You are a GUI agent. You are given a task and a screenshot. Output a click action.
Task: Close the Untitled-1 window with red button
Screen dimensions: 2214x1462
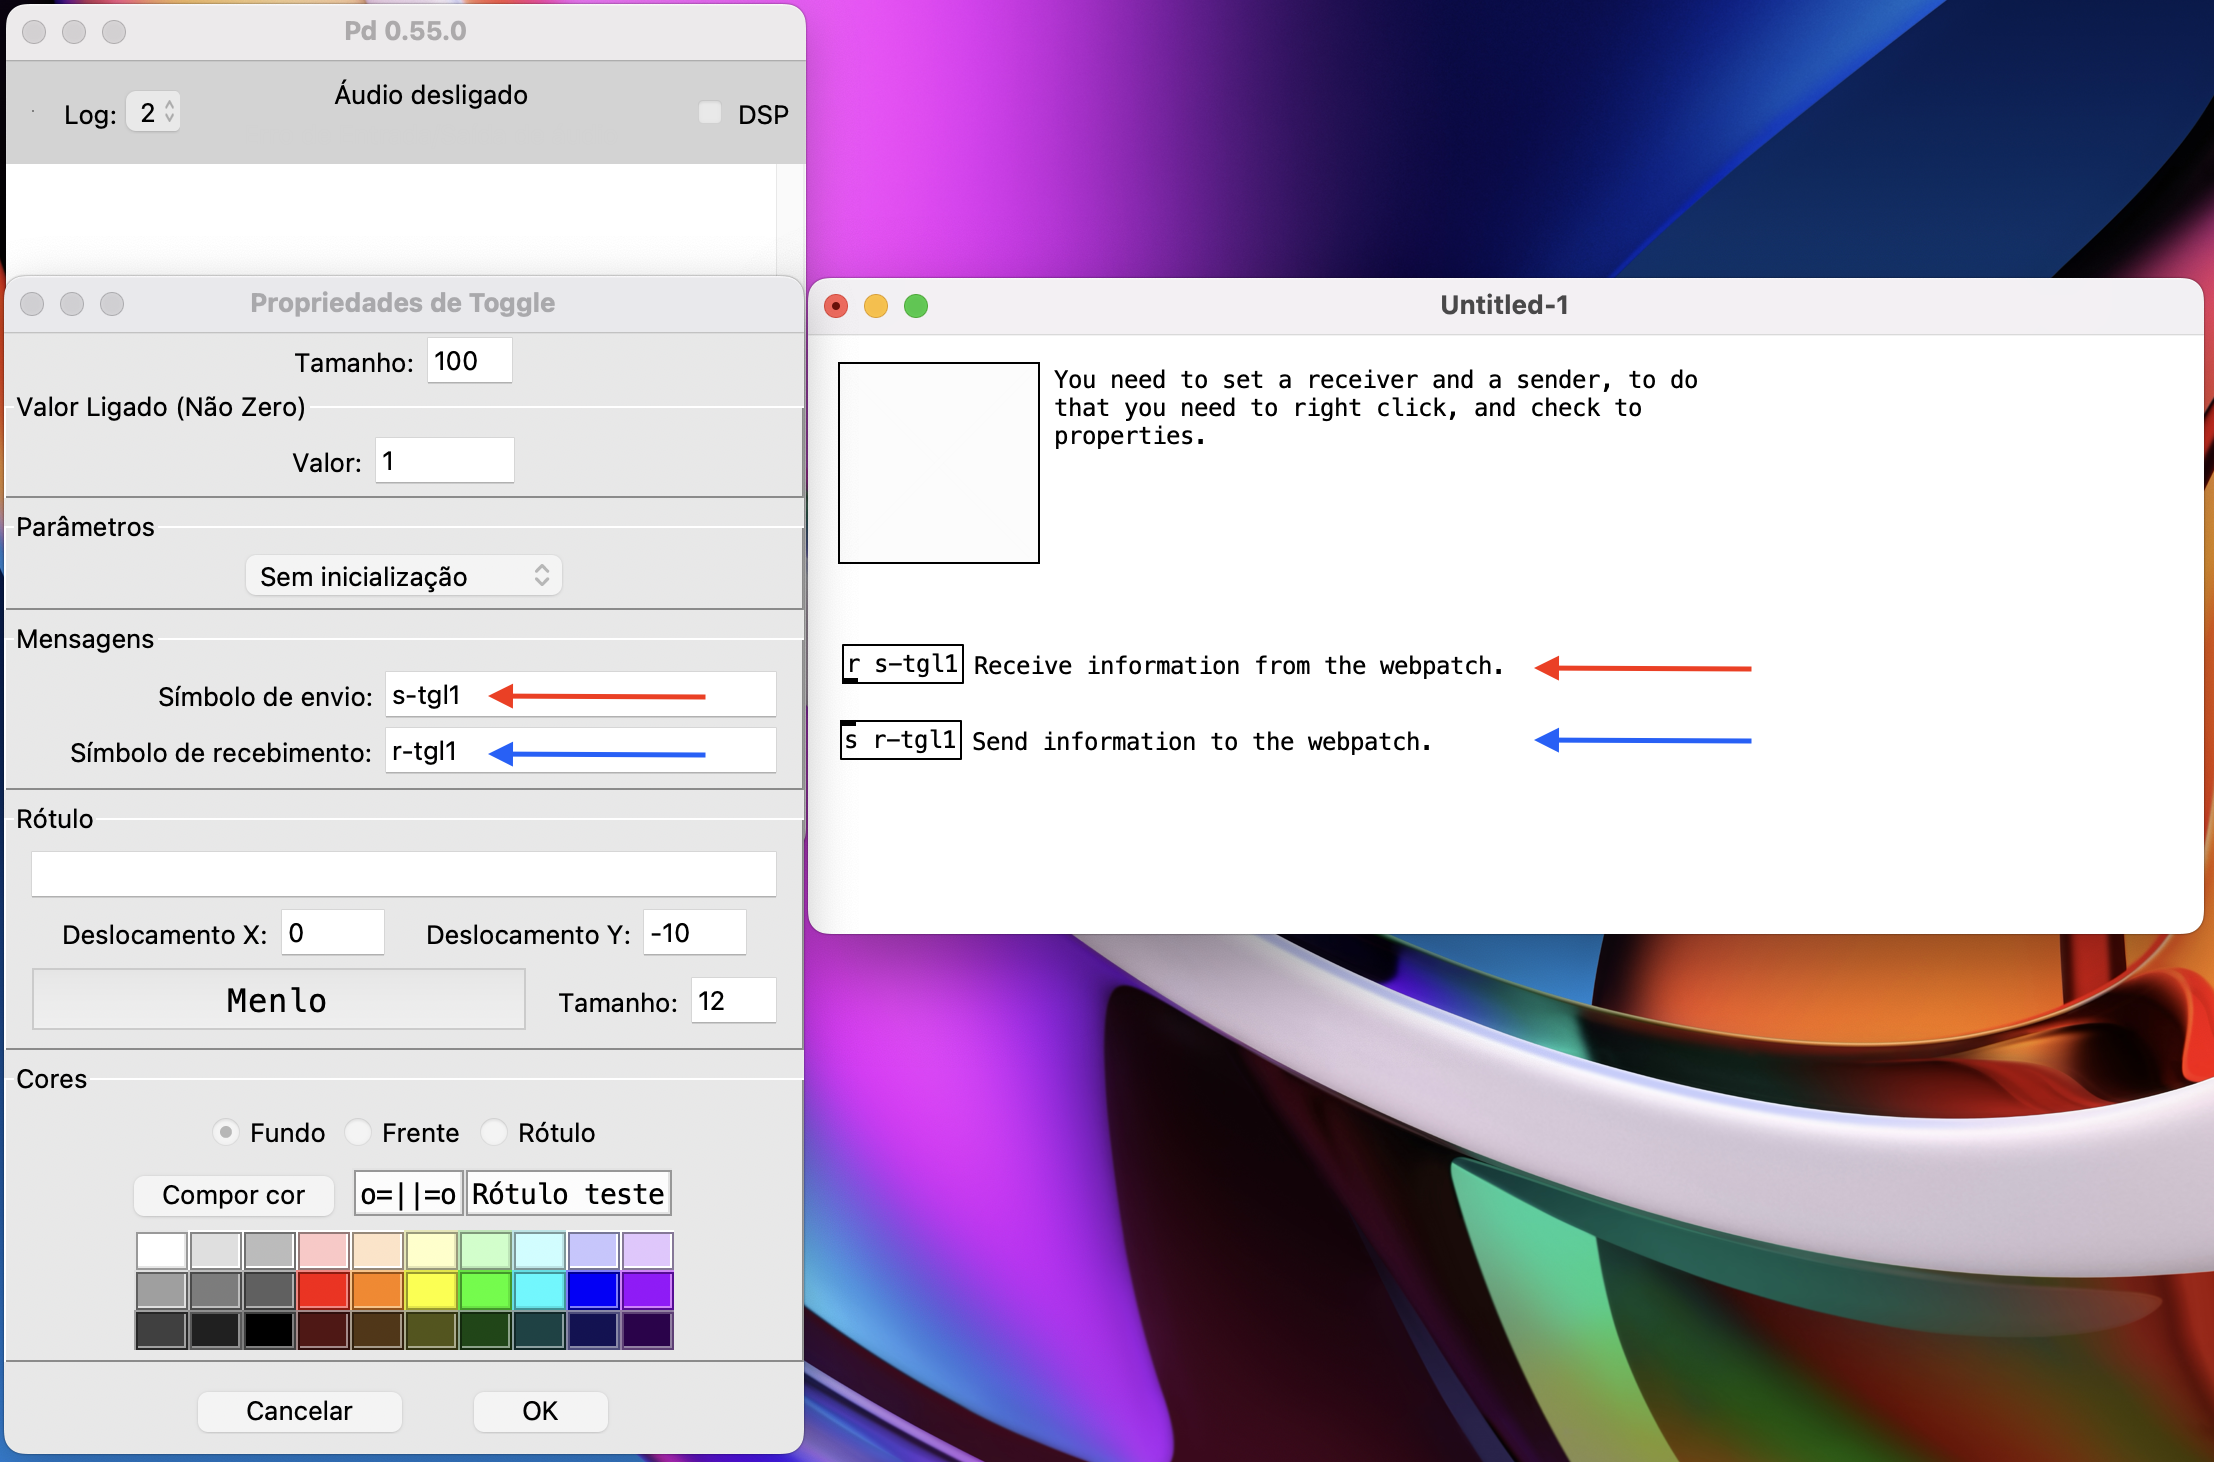pyautogui.click(x=836, y=306)
